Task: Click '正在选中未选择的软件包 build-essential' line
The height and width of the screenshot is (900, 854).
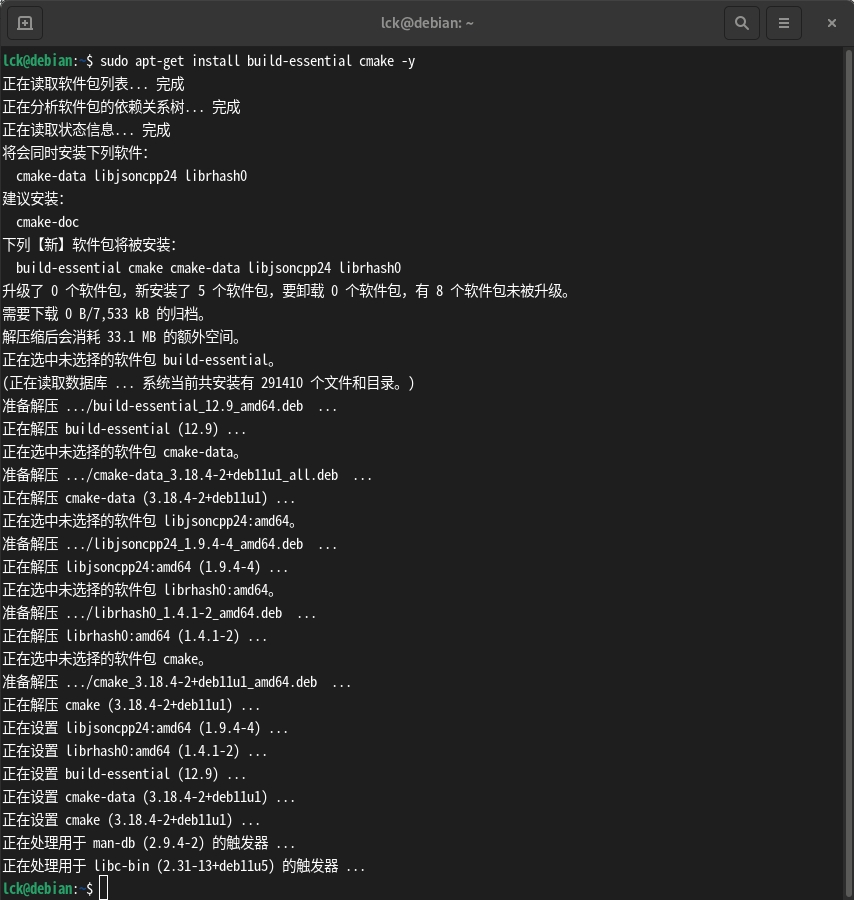Action: pos(139,360)
